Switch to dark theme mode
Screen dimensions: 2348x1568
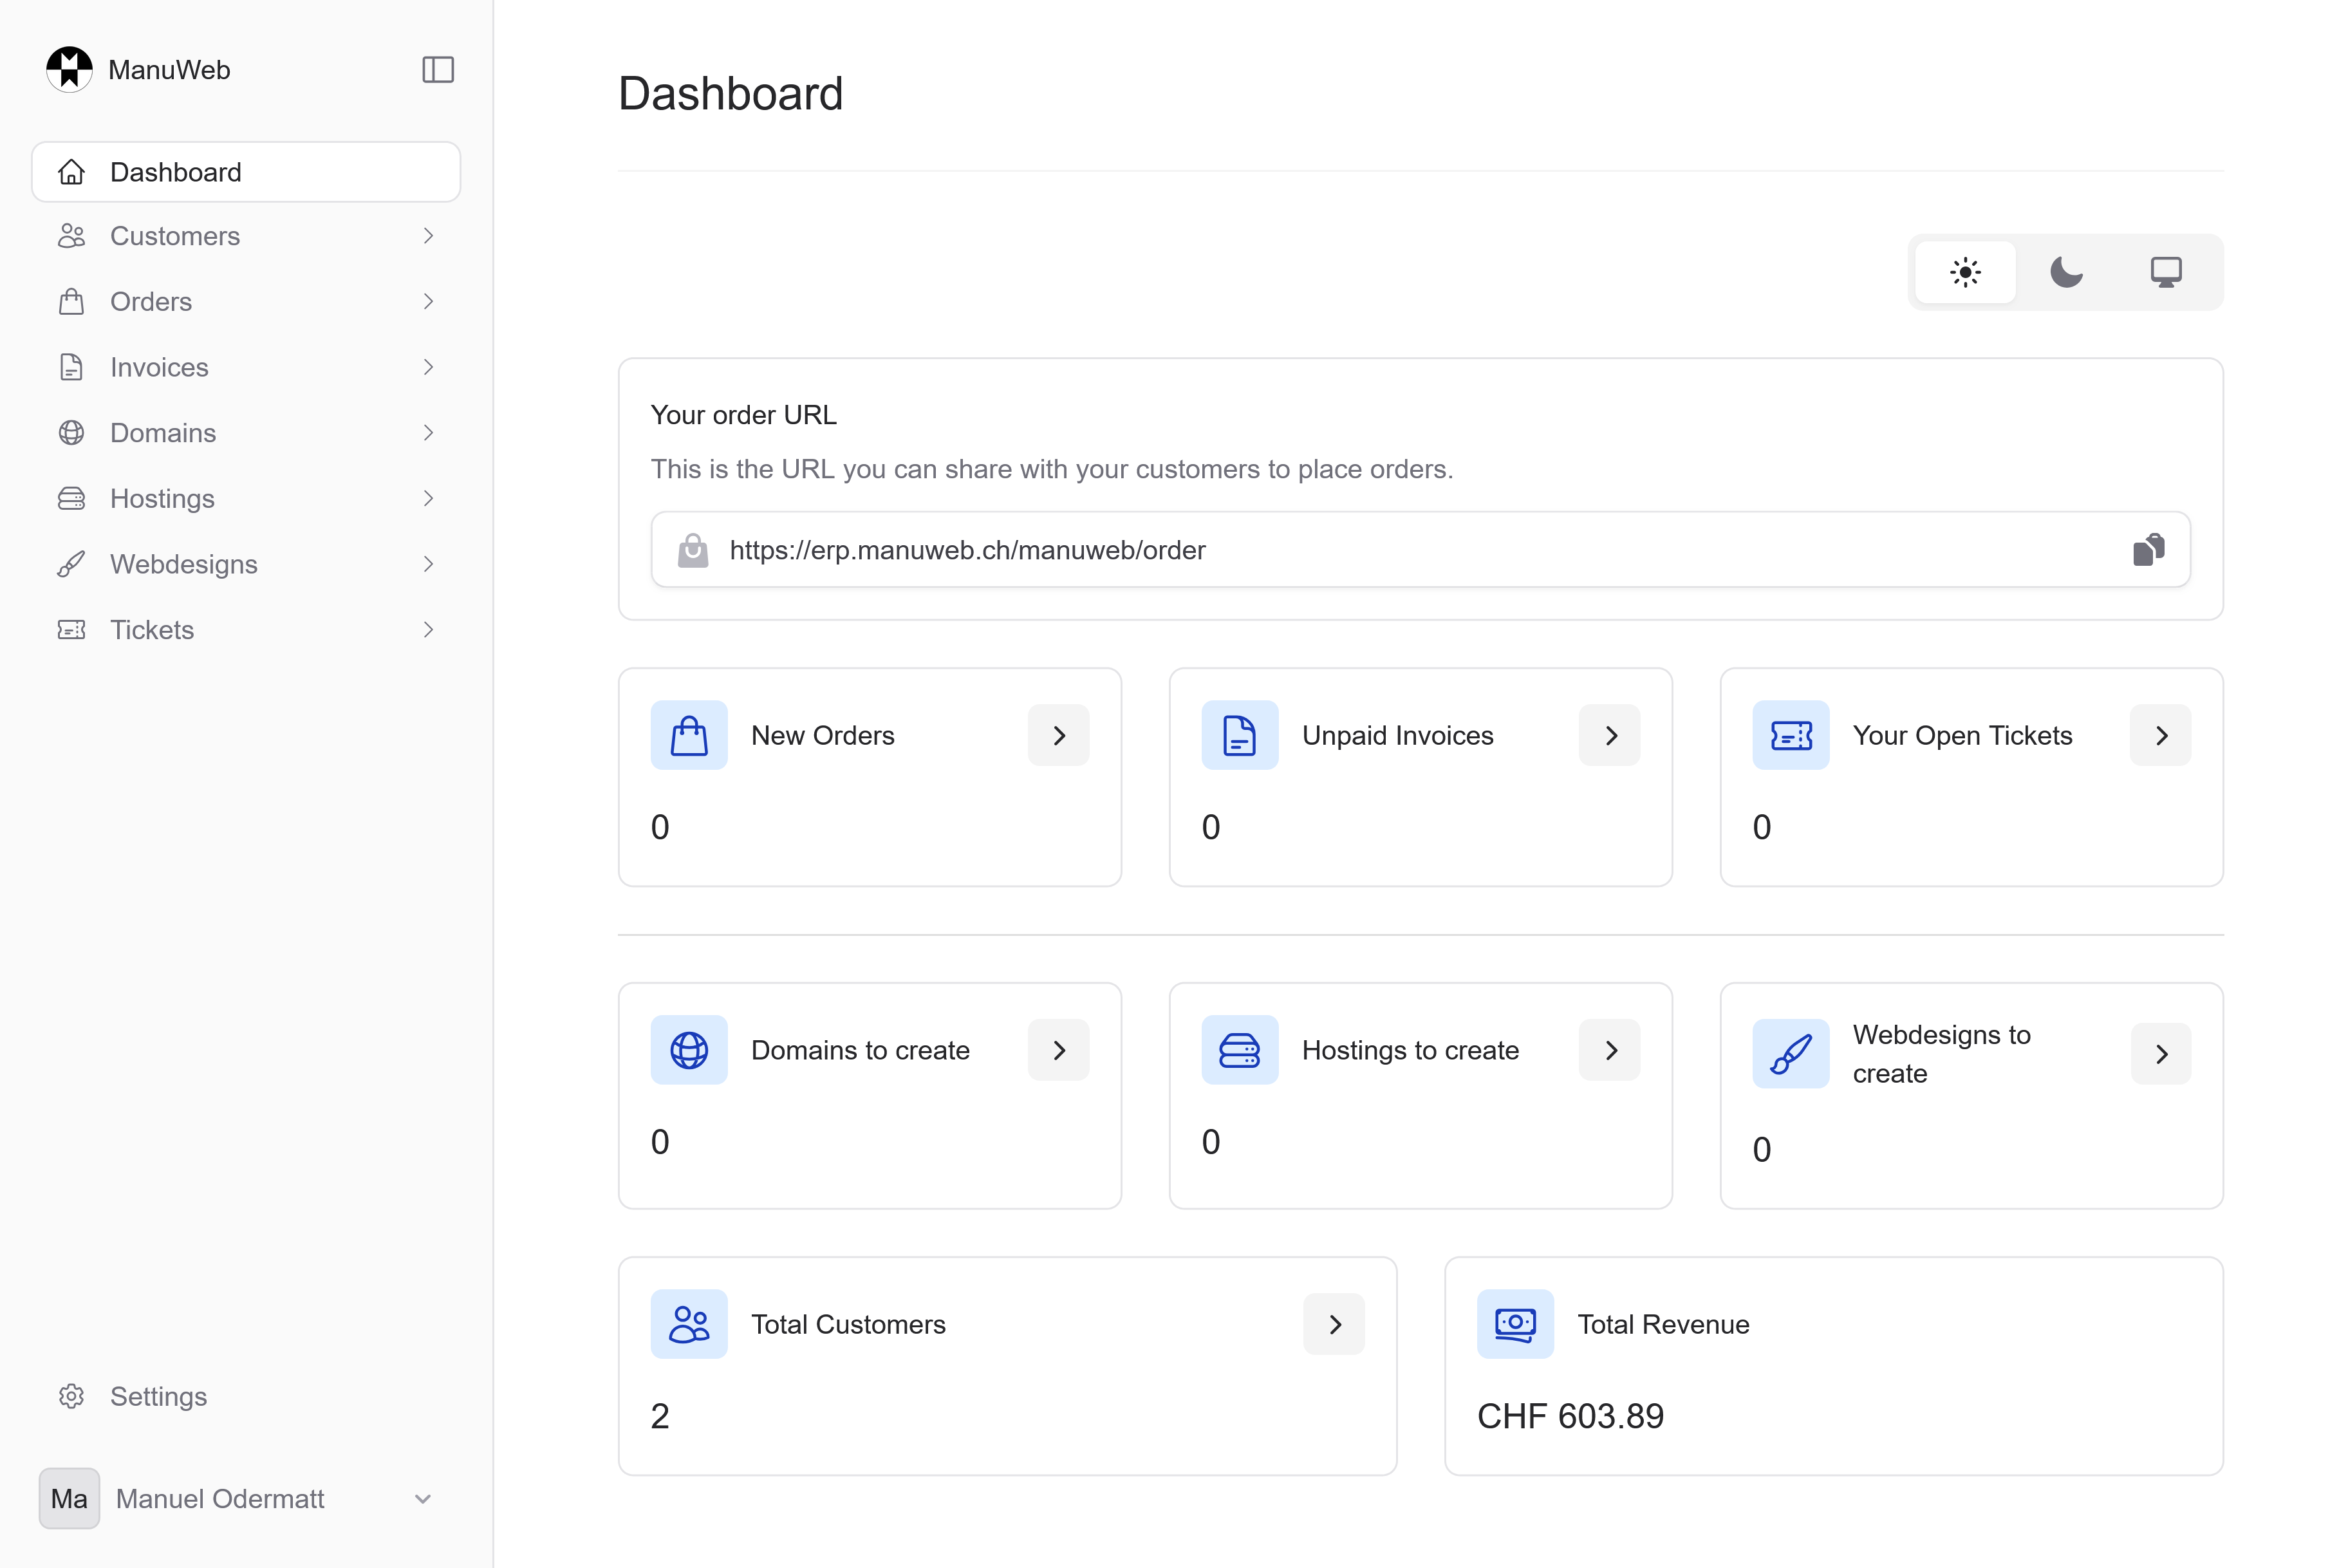(2066, 272)
